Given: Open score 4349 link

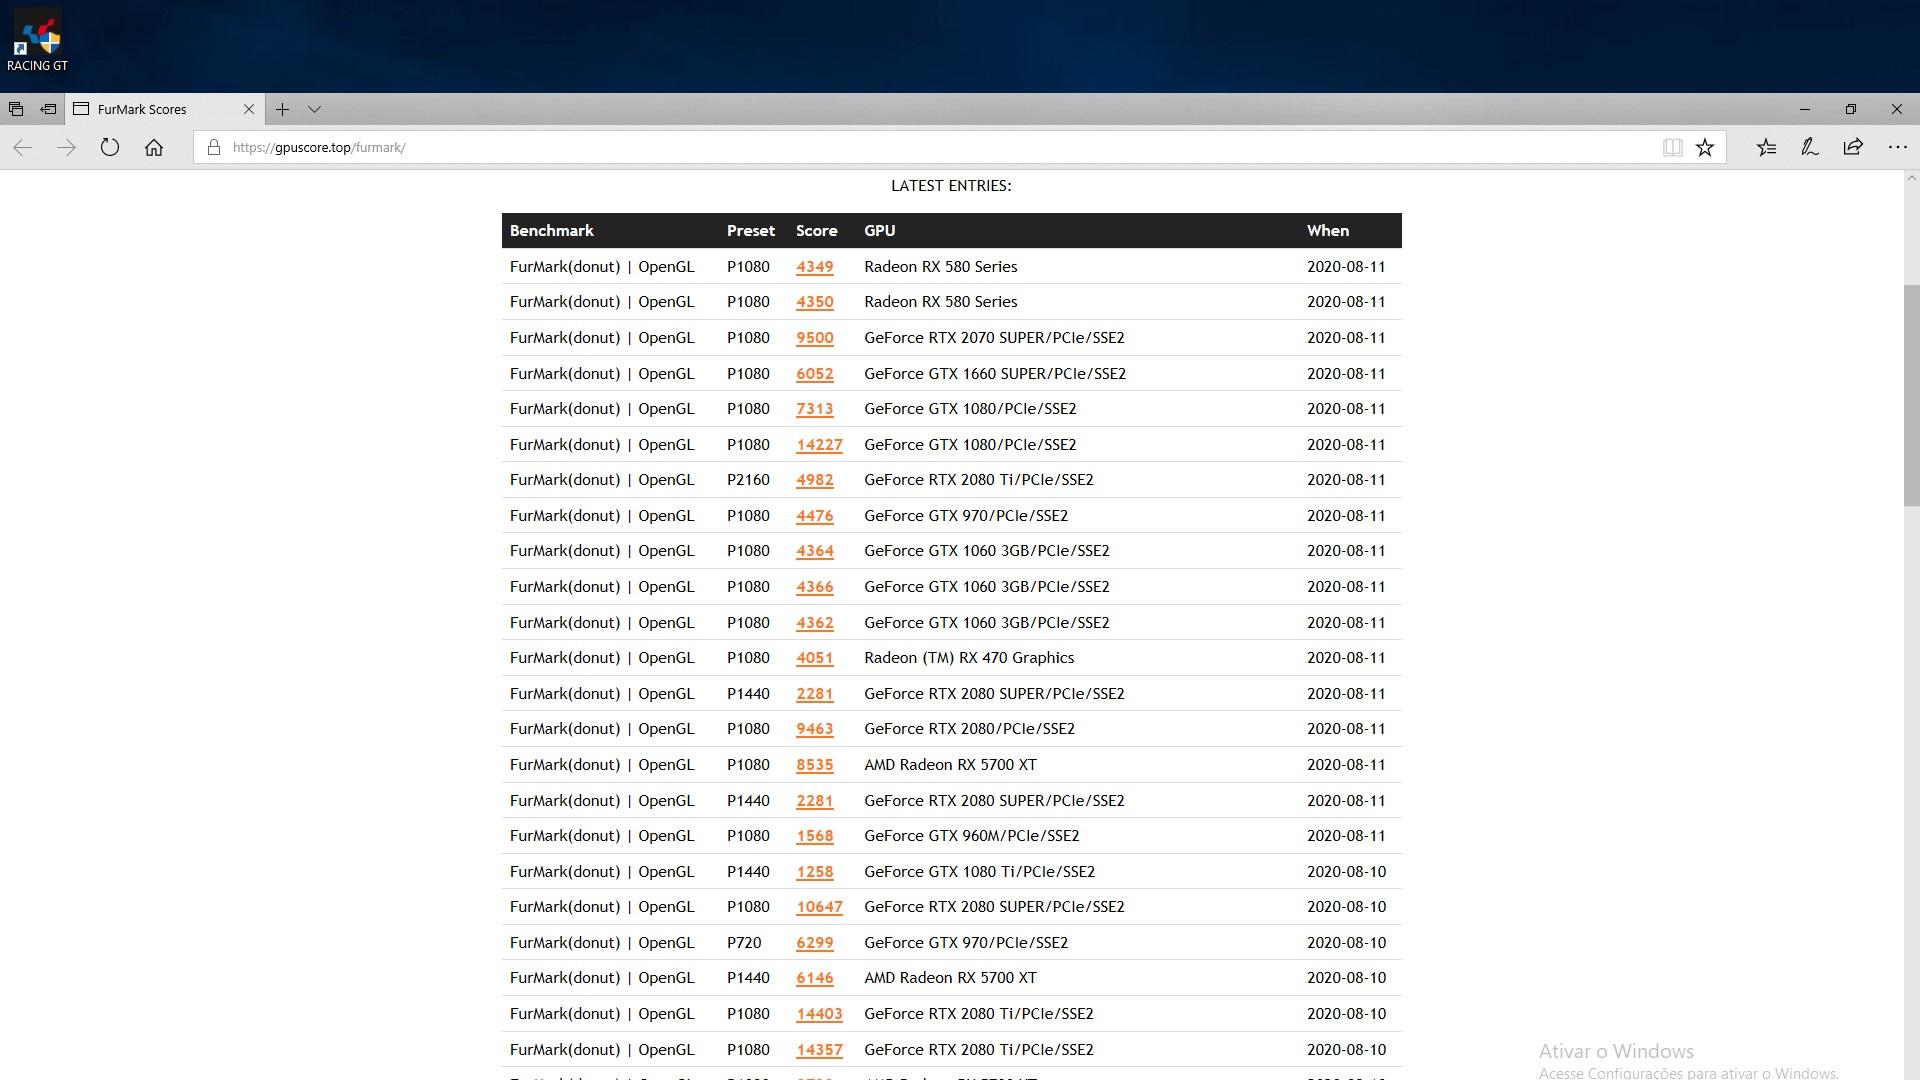Looking at the screenshot, I should coord(814,267).
